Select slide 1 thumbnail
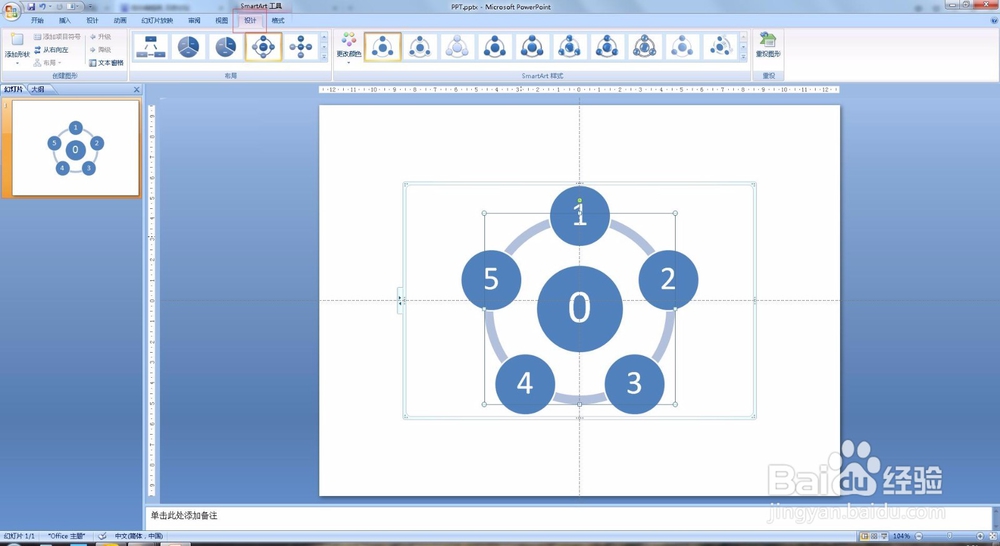This screenshot has height=546, width=1000. pyautogui.click(x=76, y=148)
